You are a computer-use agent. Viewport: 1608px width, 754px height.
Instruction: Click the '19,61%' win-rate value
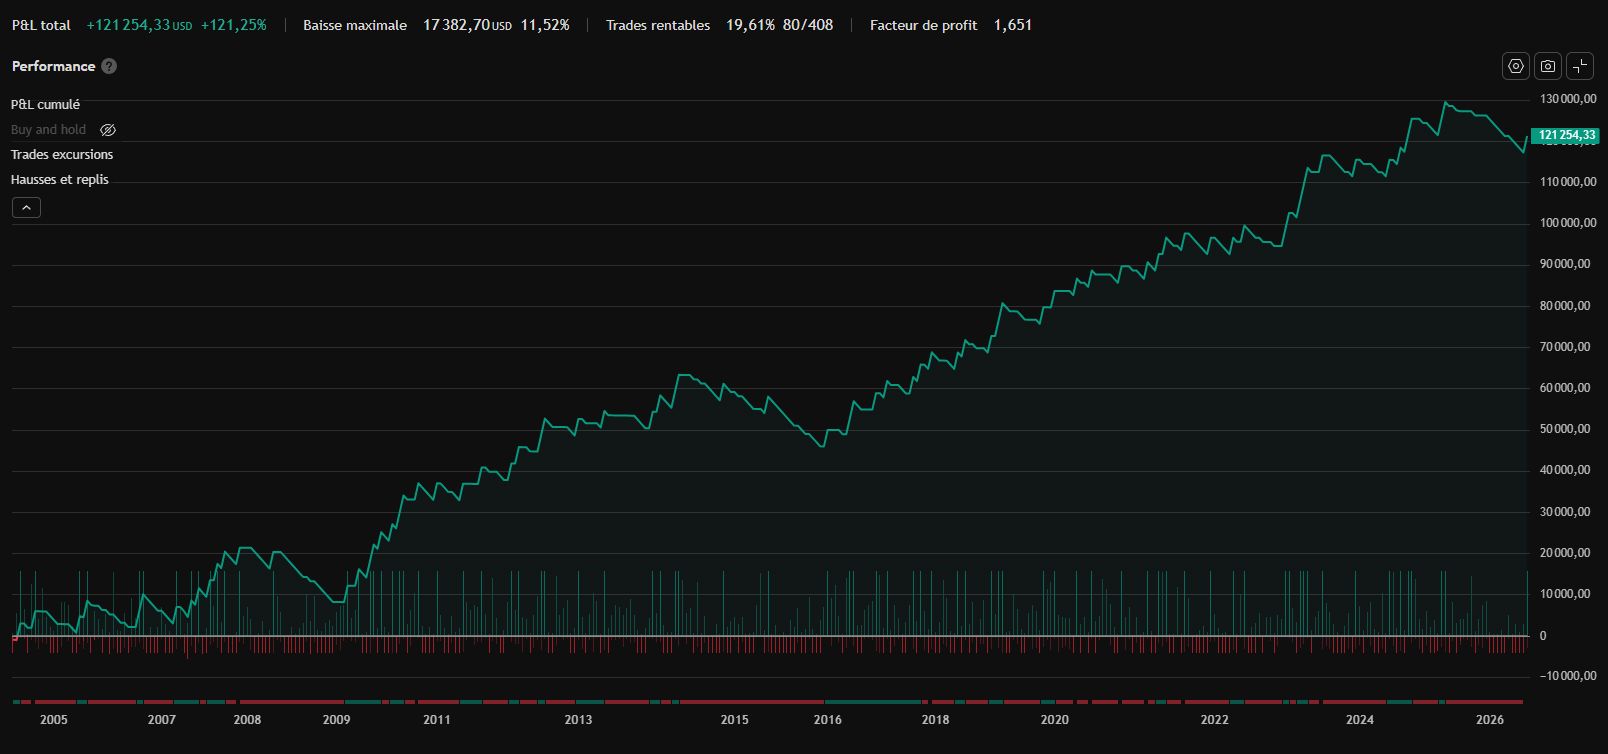pos(750,25)
